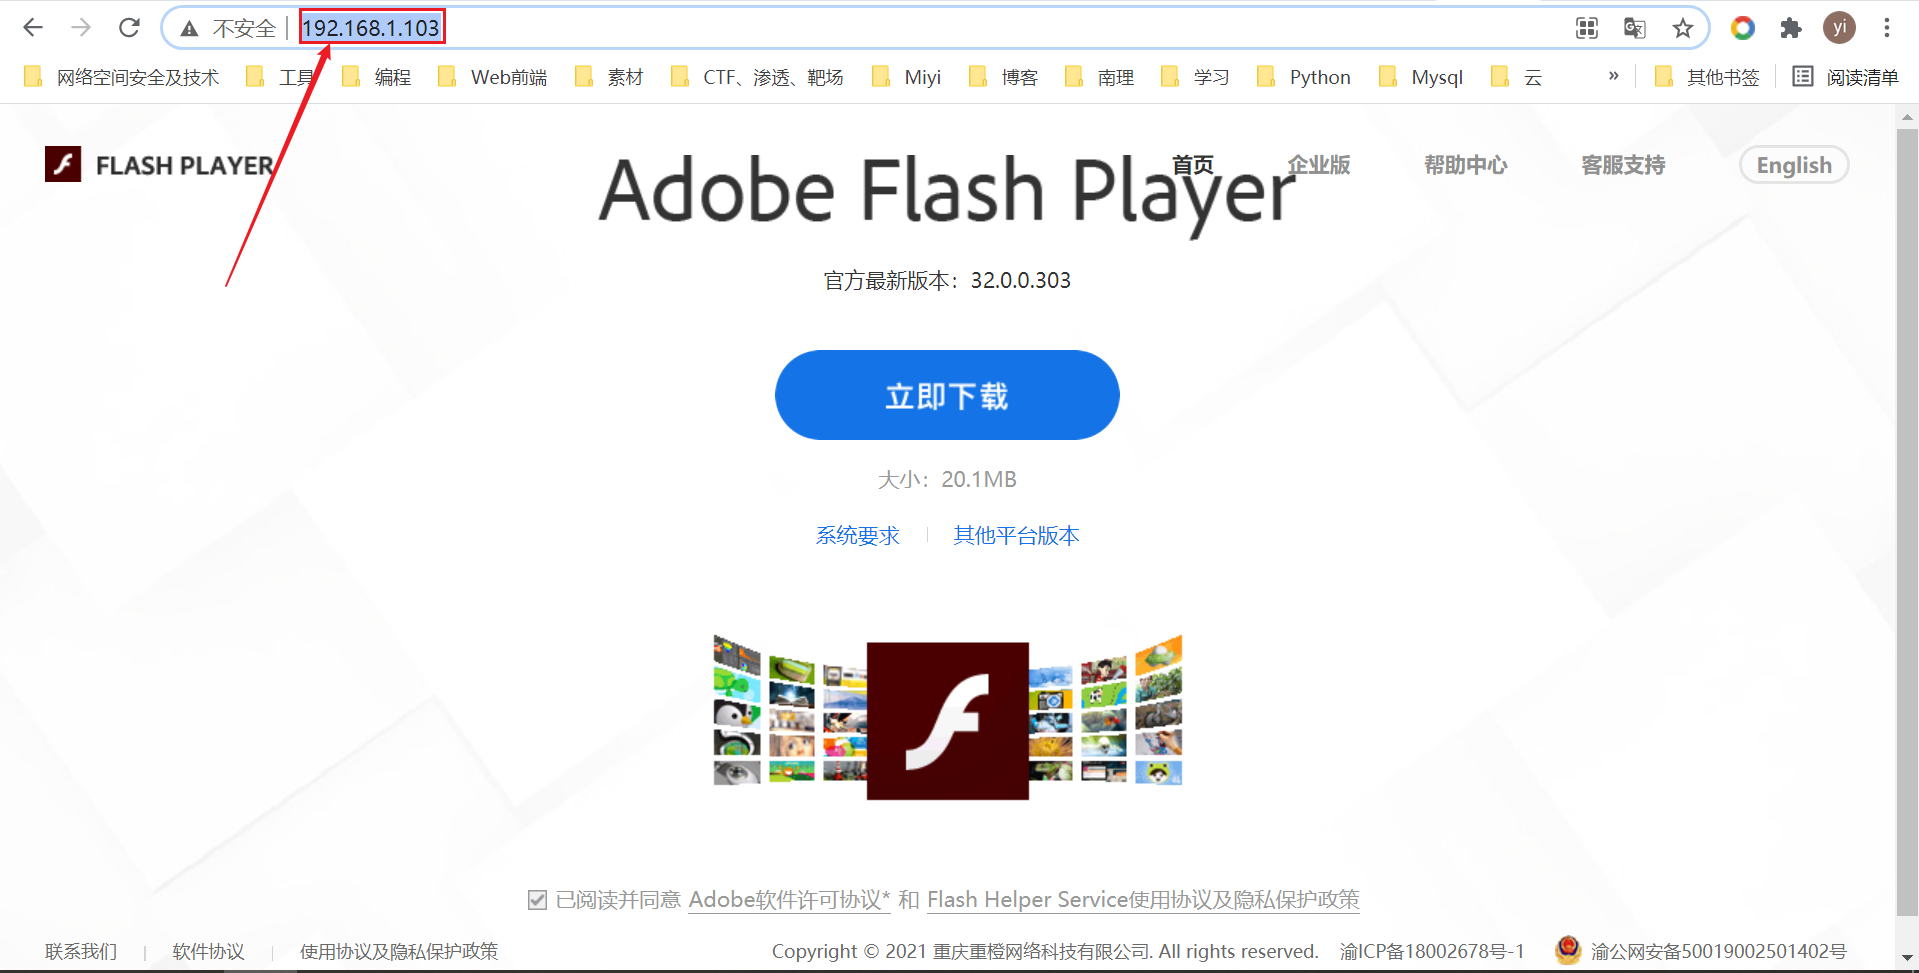Open the 其他书签 folder
Screen dimensions: 1919x973
1707,77
